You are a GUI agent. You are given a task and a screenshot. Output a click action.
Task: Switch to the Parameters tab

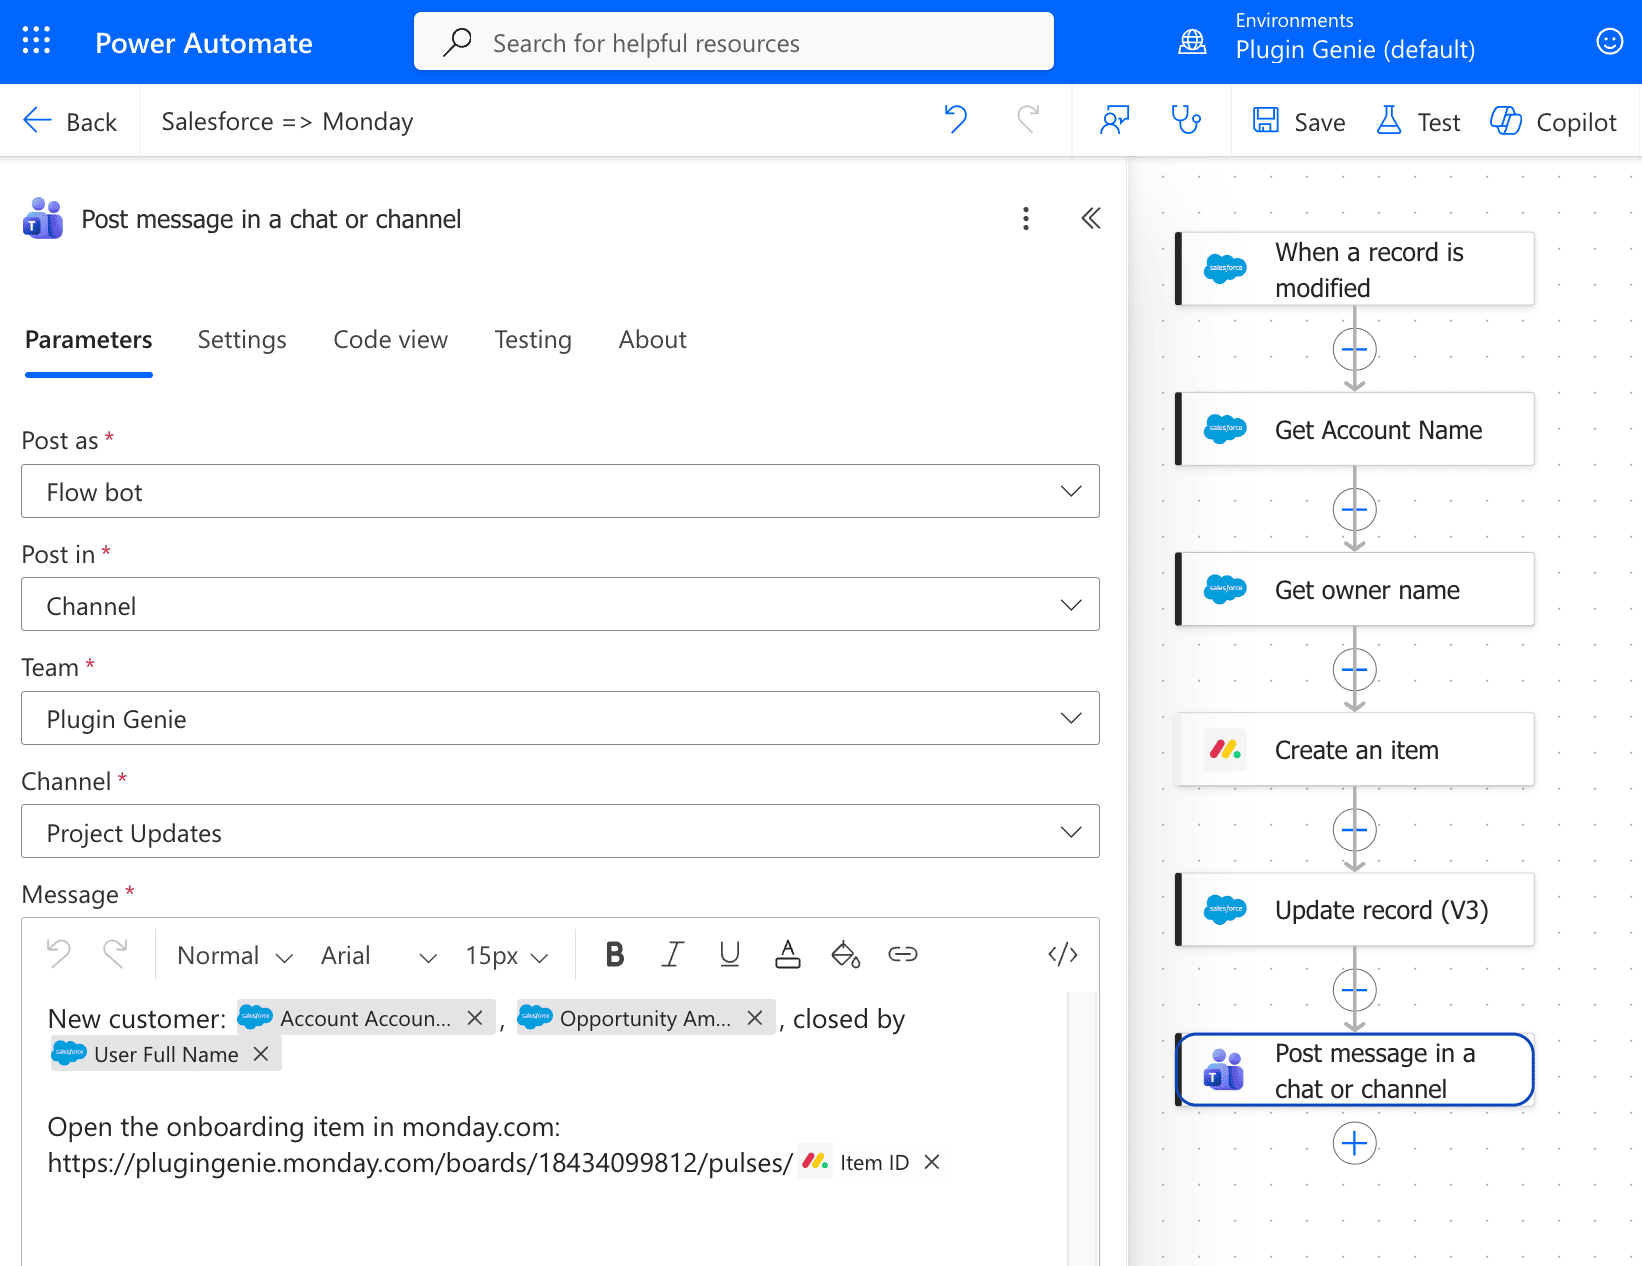tap(89, 340)
